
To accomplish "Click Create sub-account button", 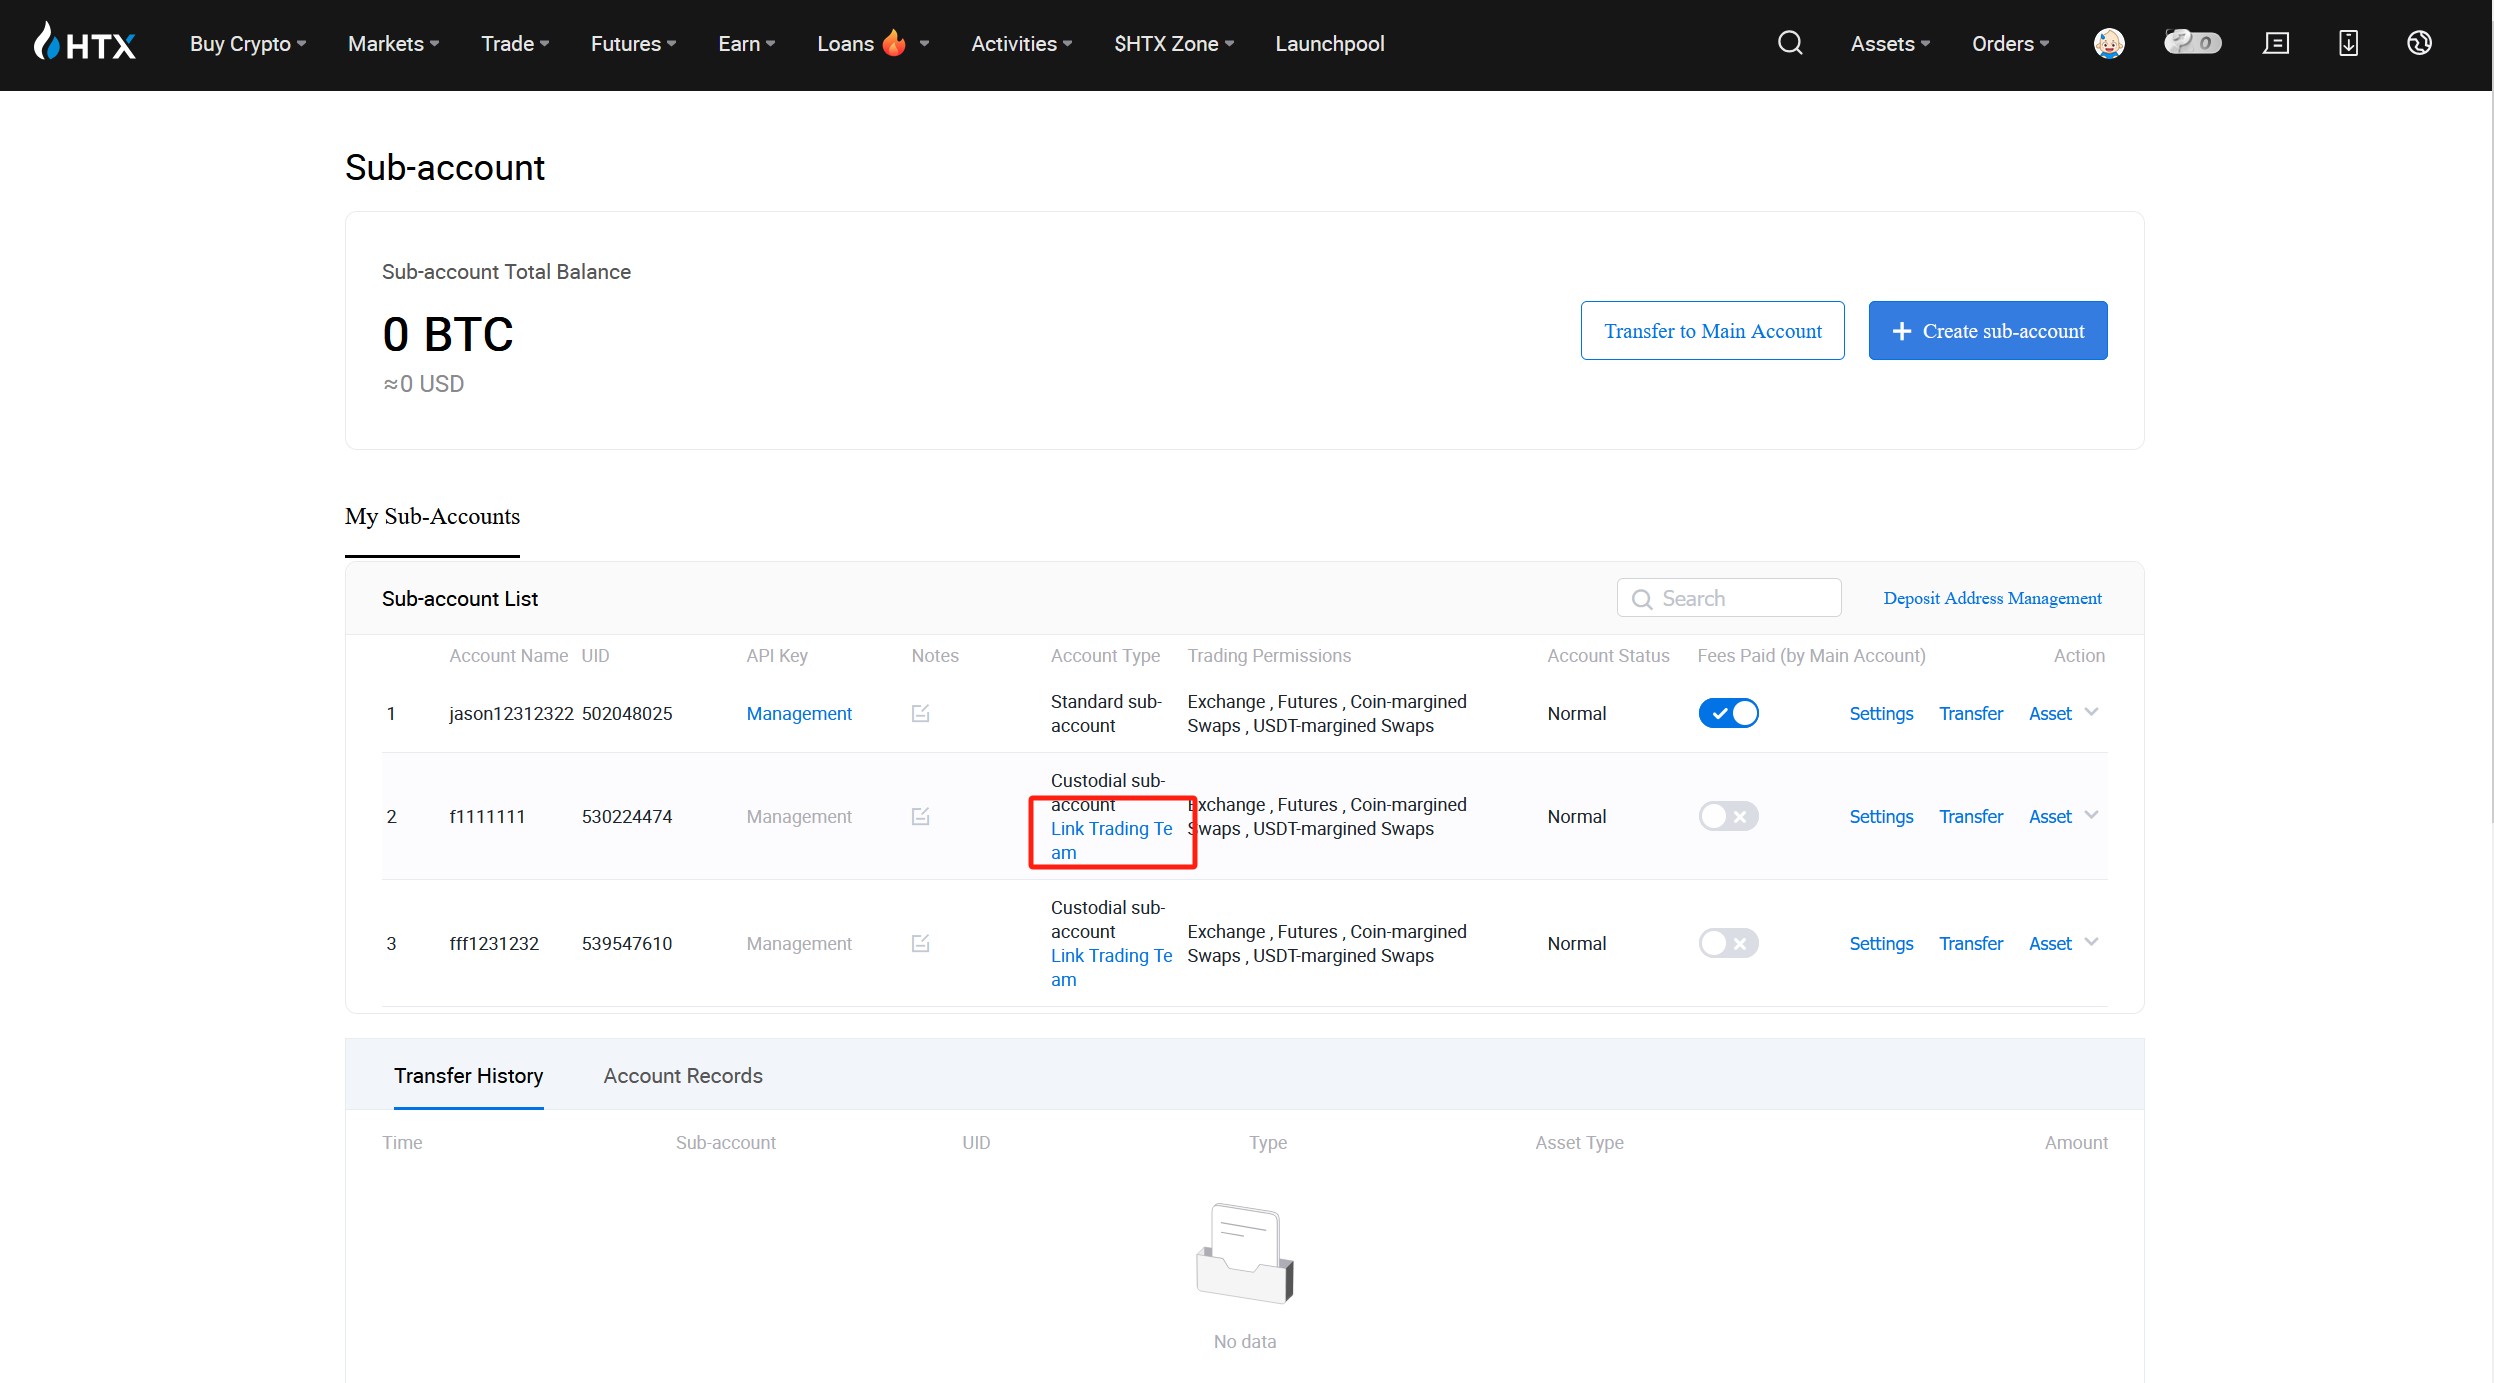I will 1987,331.
